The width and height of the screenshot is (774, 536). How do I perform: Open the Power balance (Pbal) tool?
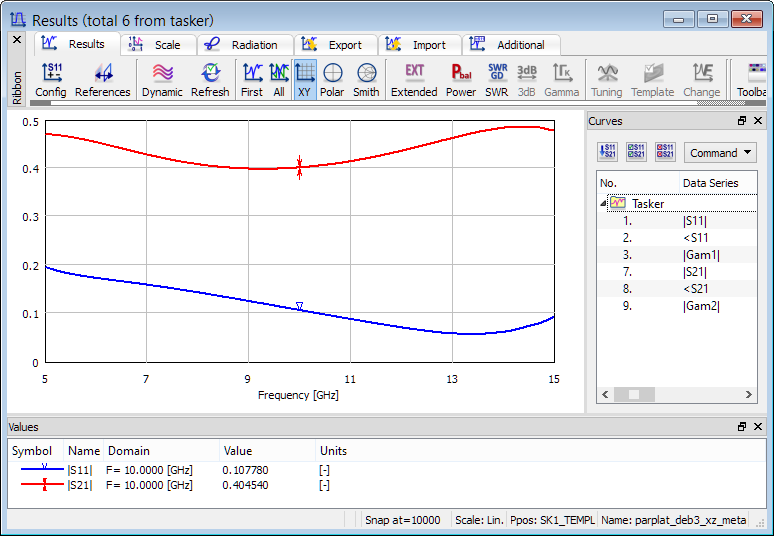click(461, 79)
